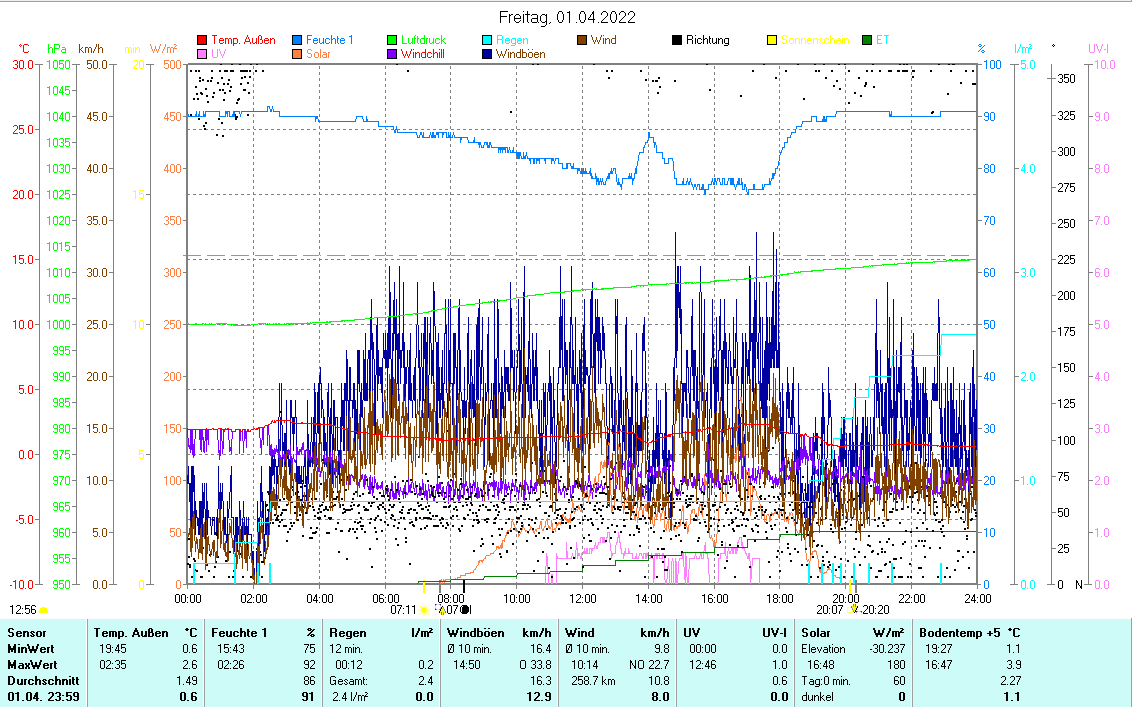
Task: Click the brown Wind legend square
Action: [x=582, y=40]
